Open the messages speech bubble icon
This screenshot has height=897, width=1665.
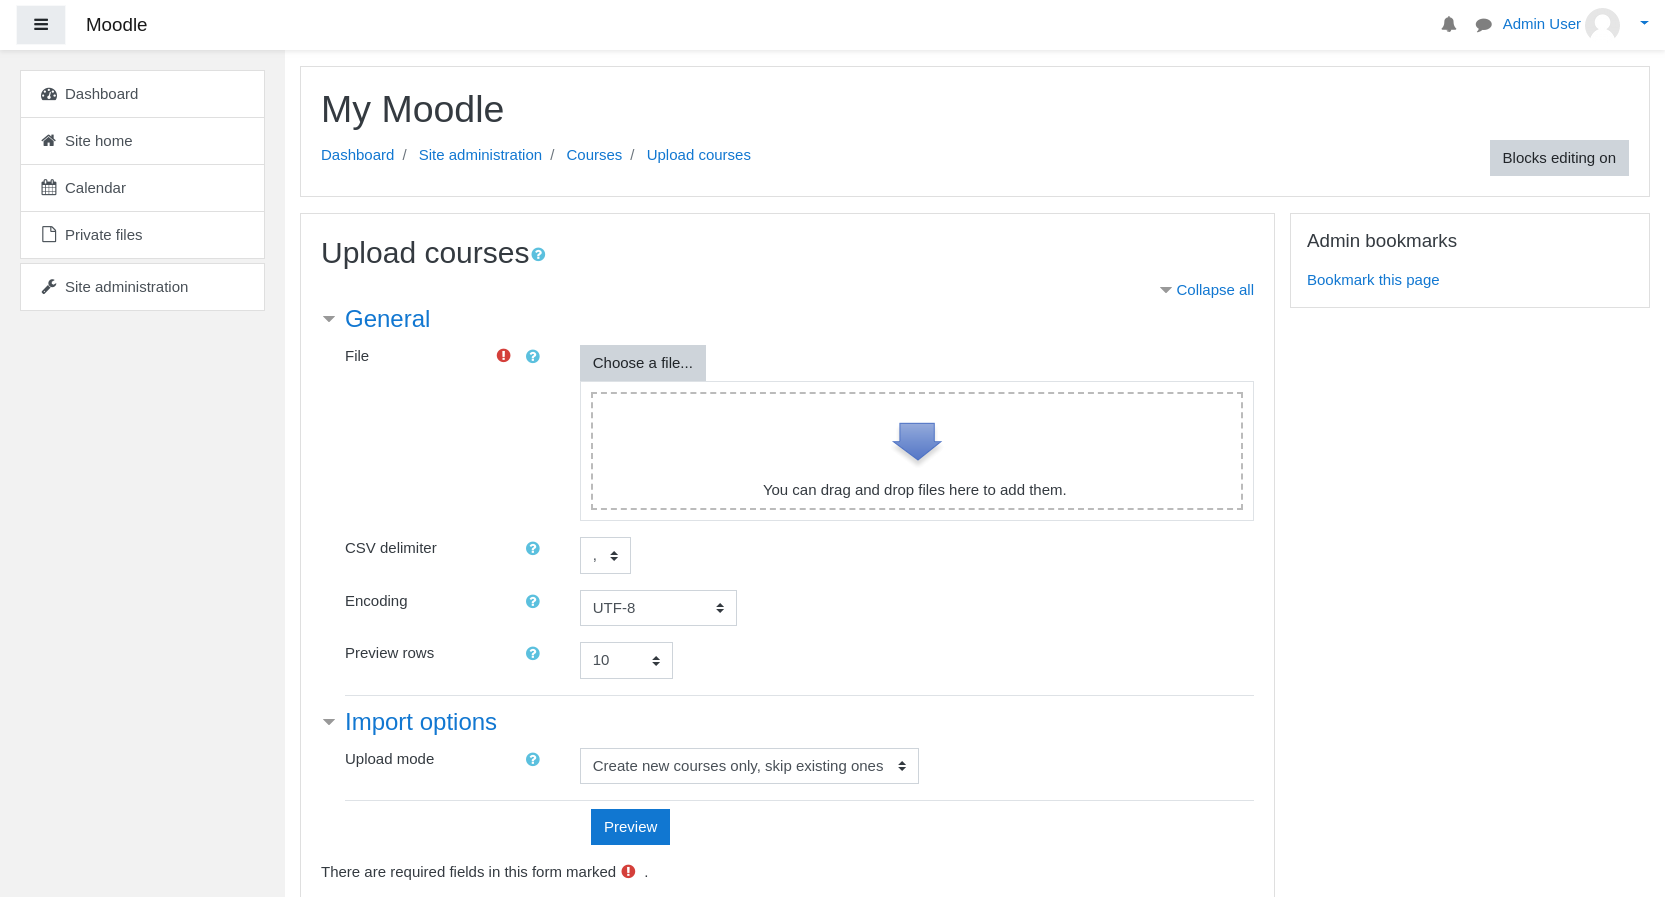[1483, 25]
